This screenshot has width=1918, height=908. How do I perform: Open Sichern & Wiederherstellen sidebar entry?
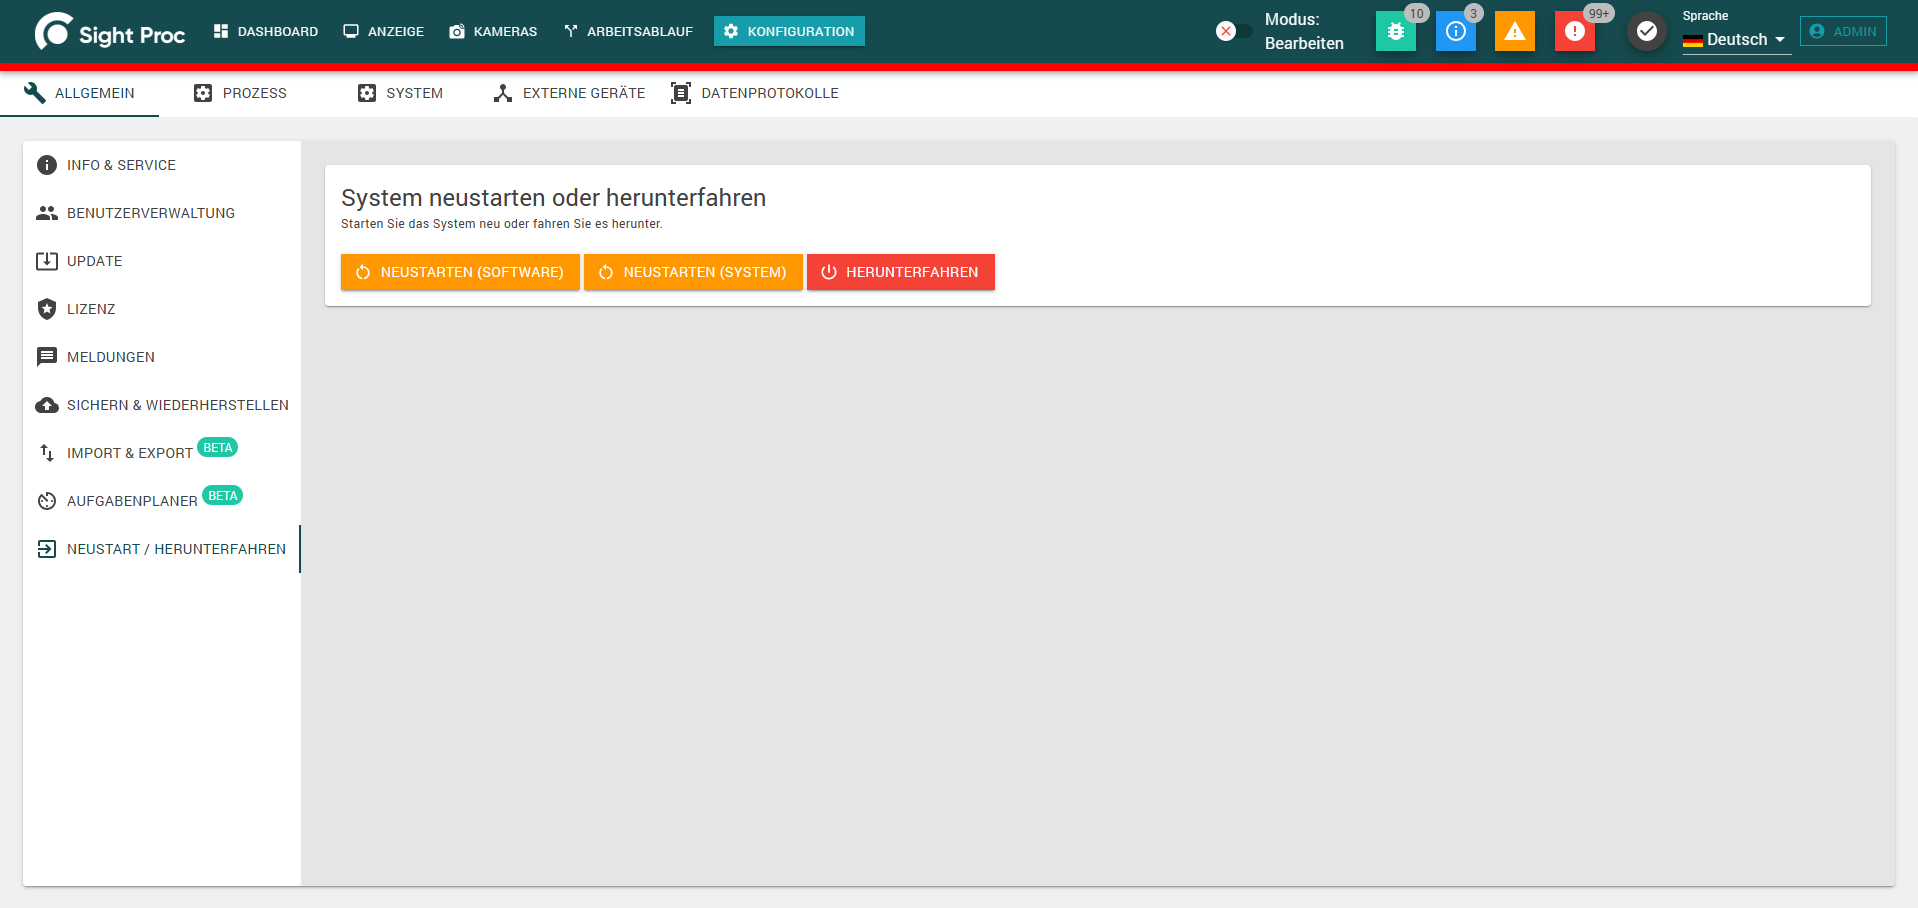[x=161, y=405]
